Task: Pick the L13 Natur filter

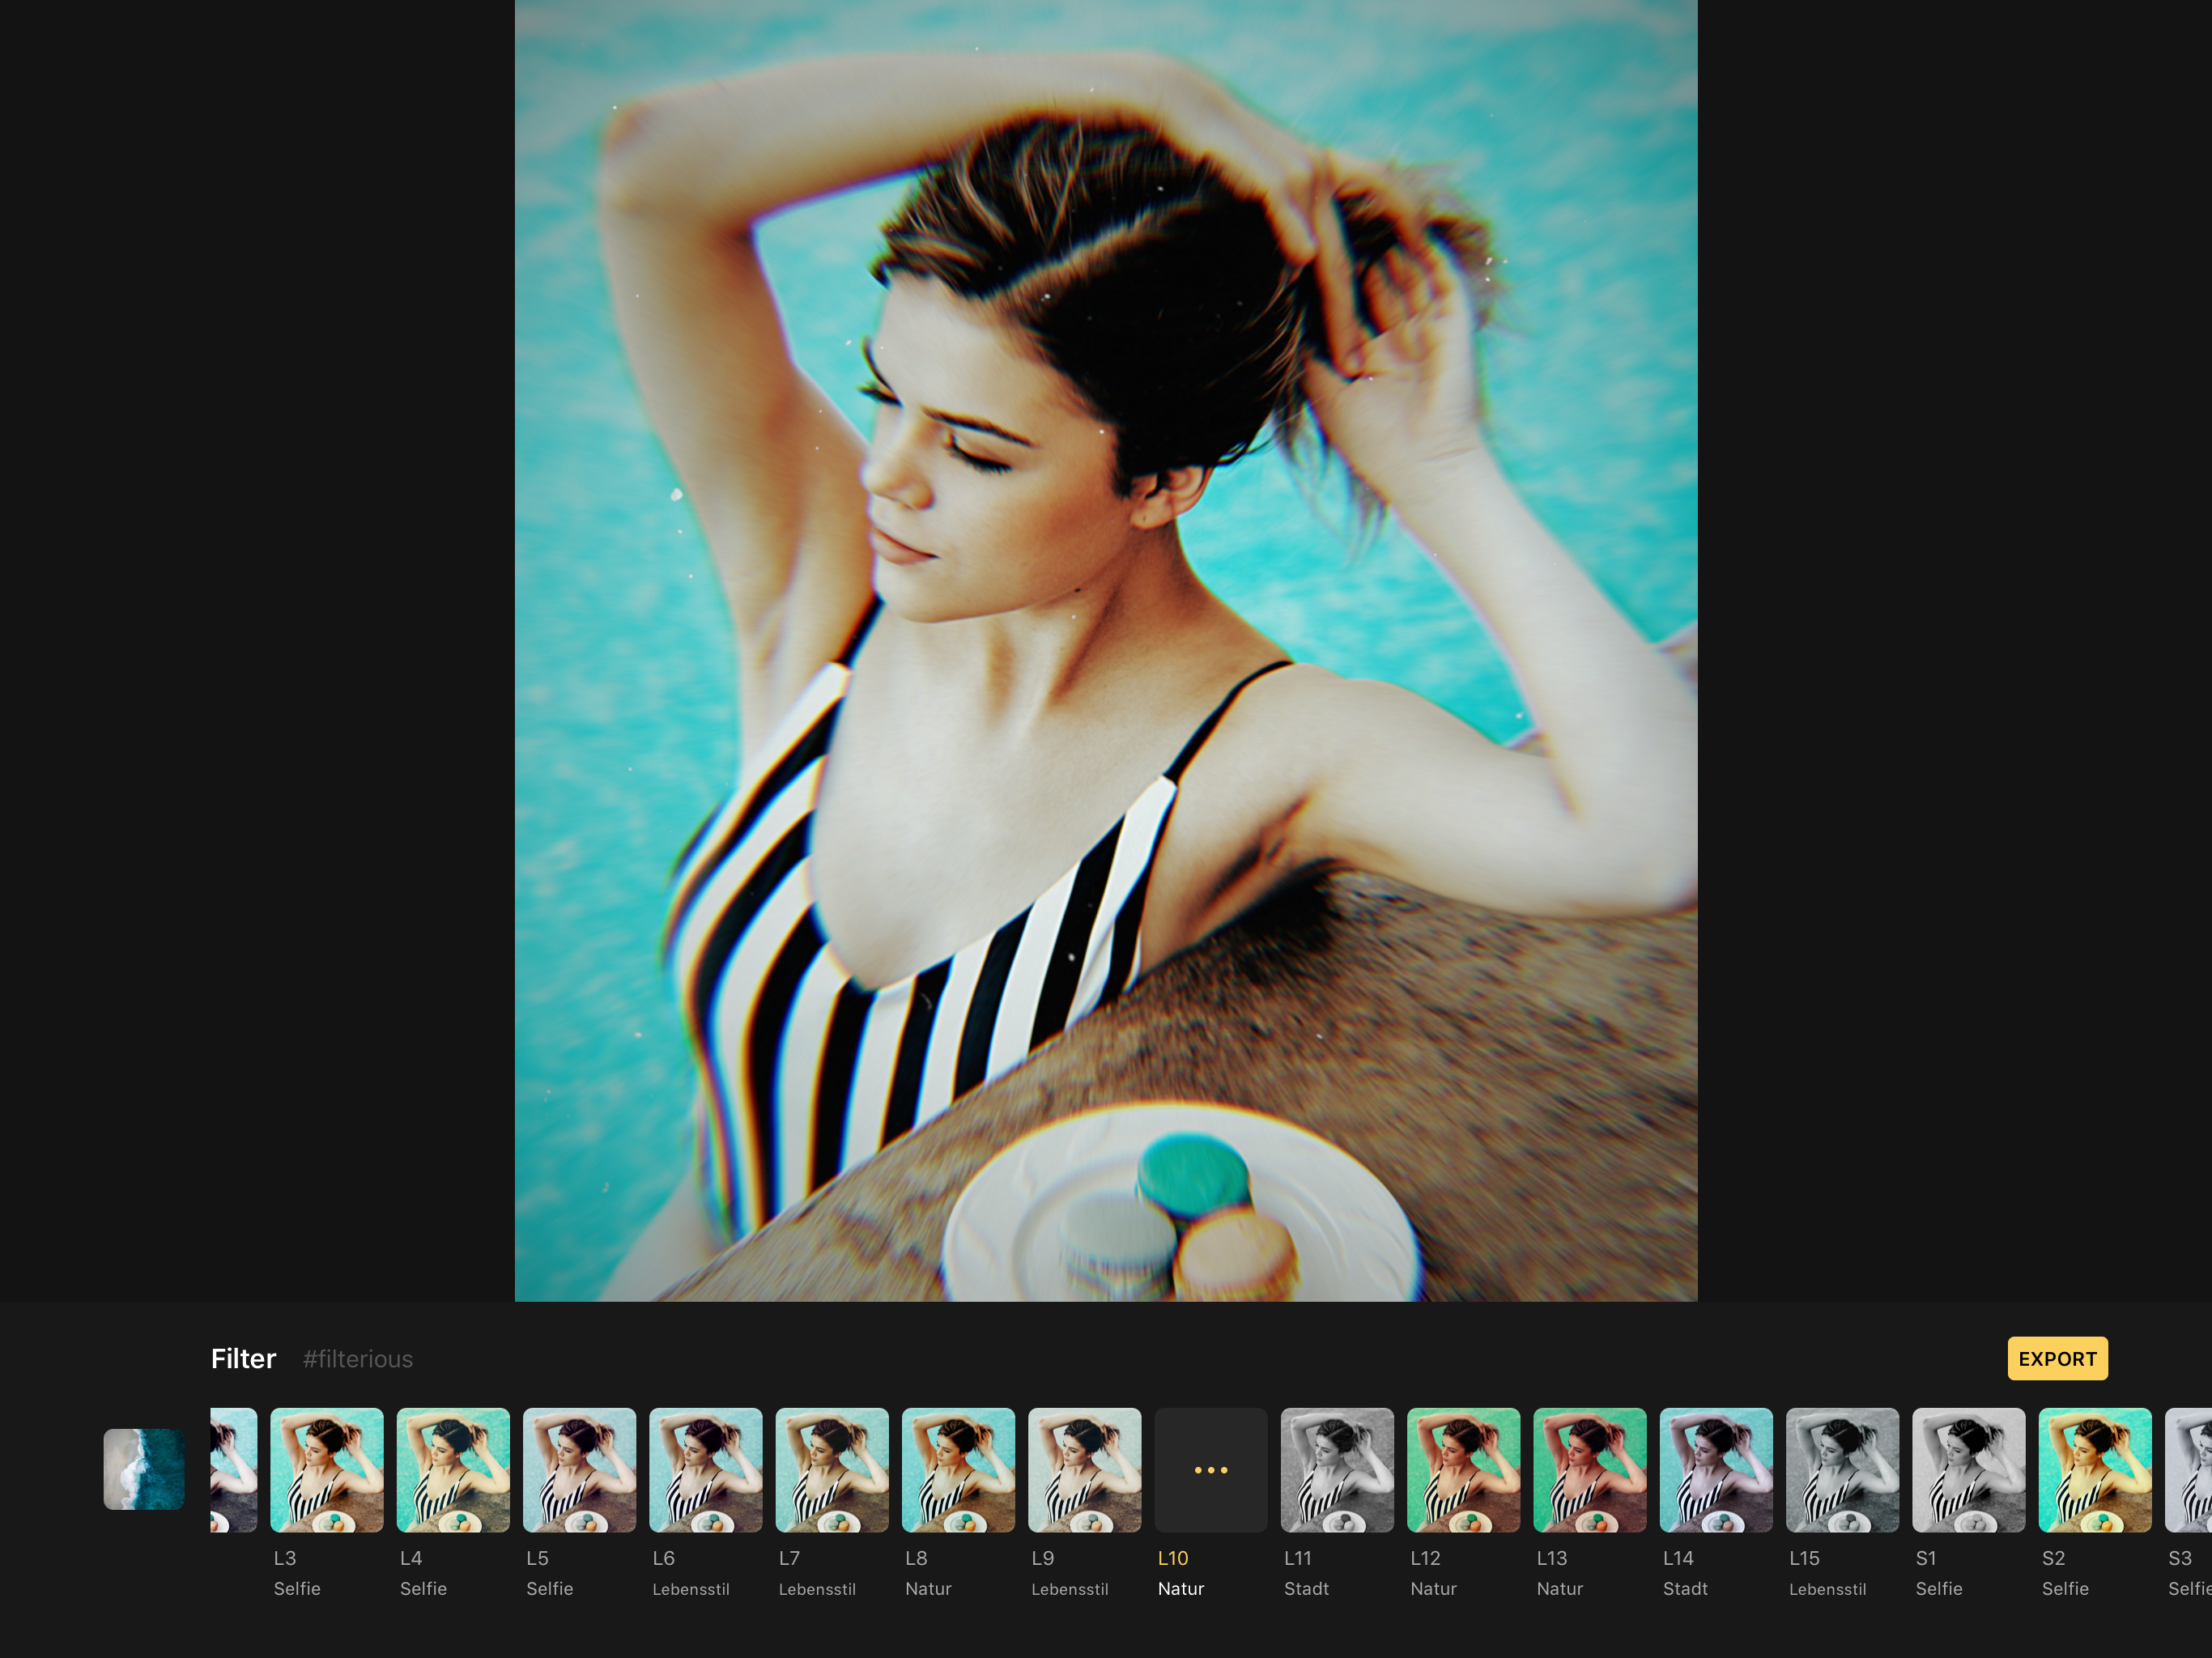Action: [x=1589, y=1469]
